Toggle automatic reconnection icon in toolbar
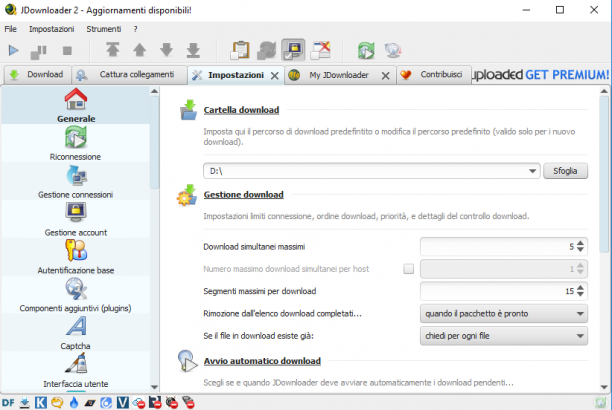Image resolution: width=612 pixels, height=410 pixels. point(267,50)
